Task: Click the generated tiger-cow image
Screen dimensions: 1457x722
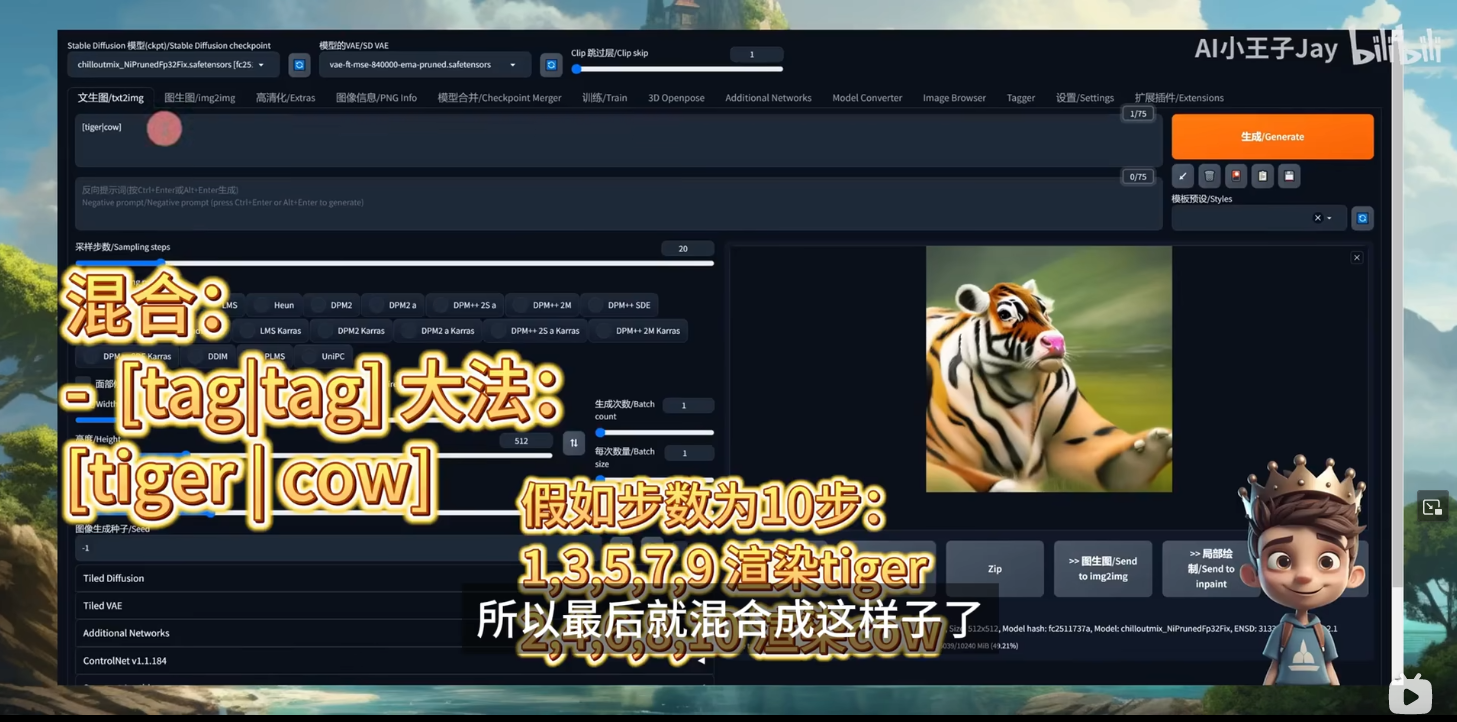Action: click(1048, 369)
